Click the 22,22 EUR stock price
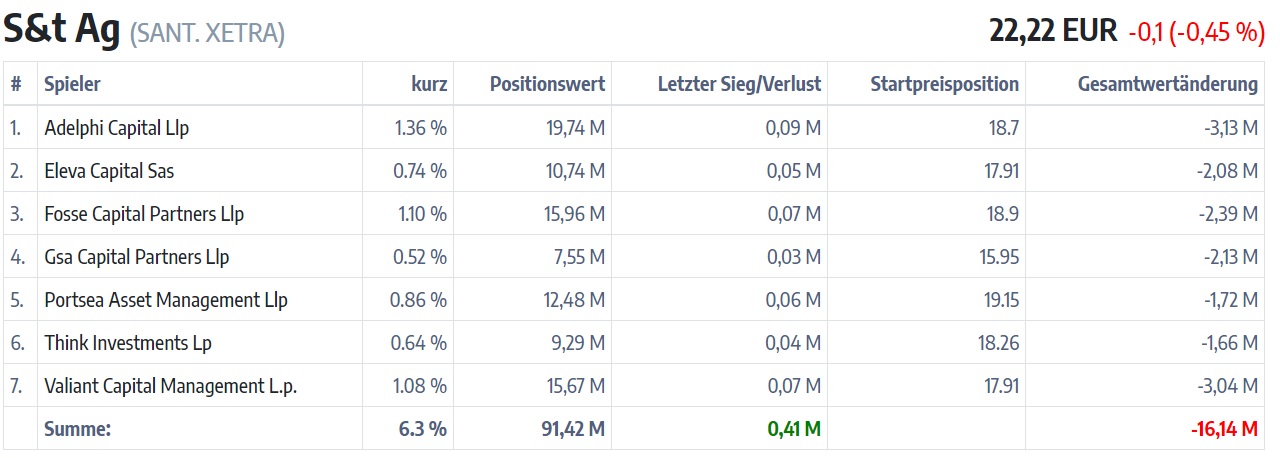 click(1053, 31)
